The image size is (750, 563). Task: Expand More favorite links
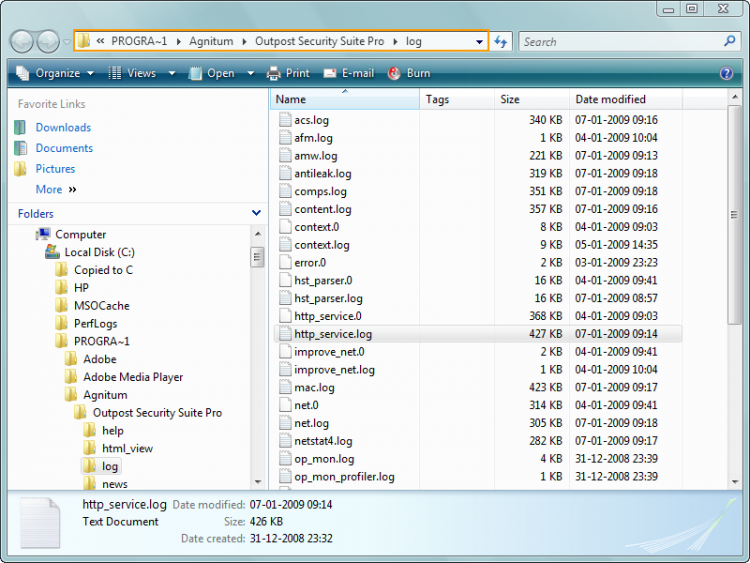(x=56, y=189)
